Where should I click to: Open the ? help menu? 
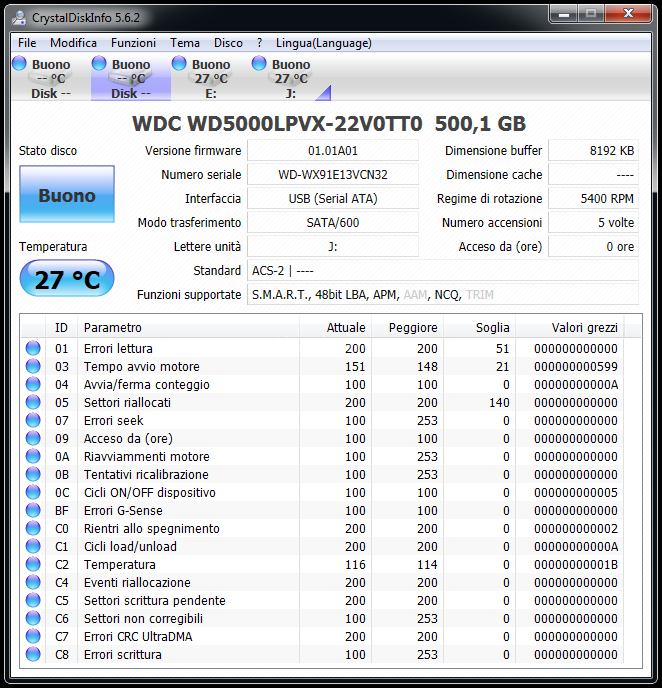point(259,43)
